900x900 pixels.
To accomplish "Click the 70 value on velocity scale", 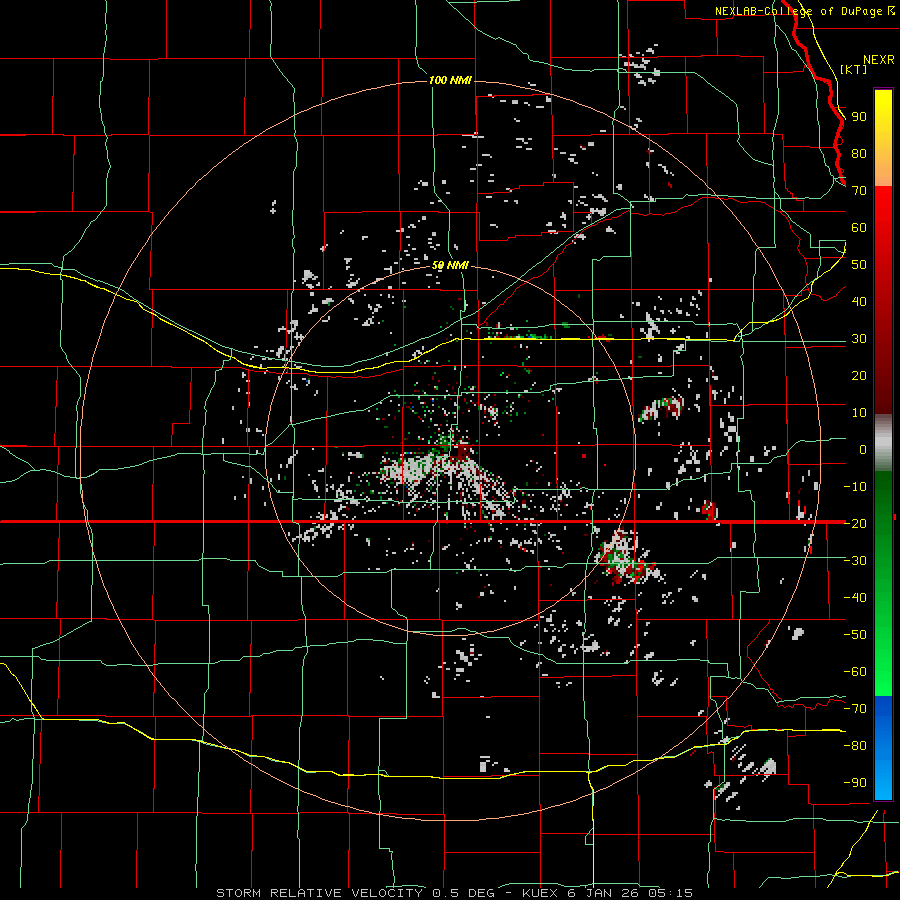I will [x=859, y=191].
